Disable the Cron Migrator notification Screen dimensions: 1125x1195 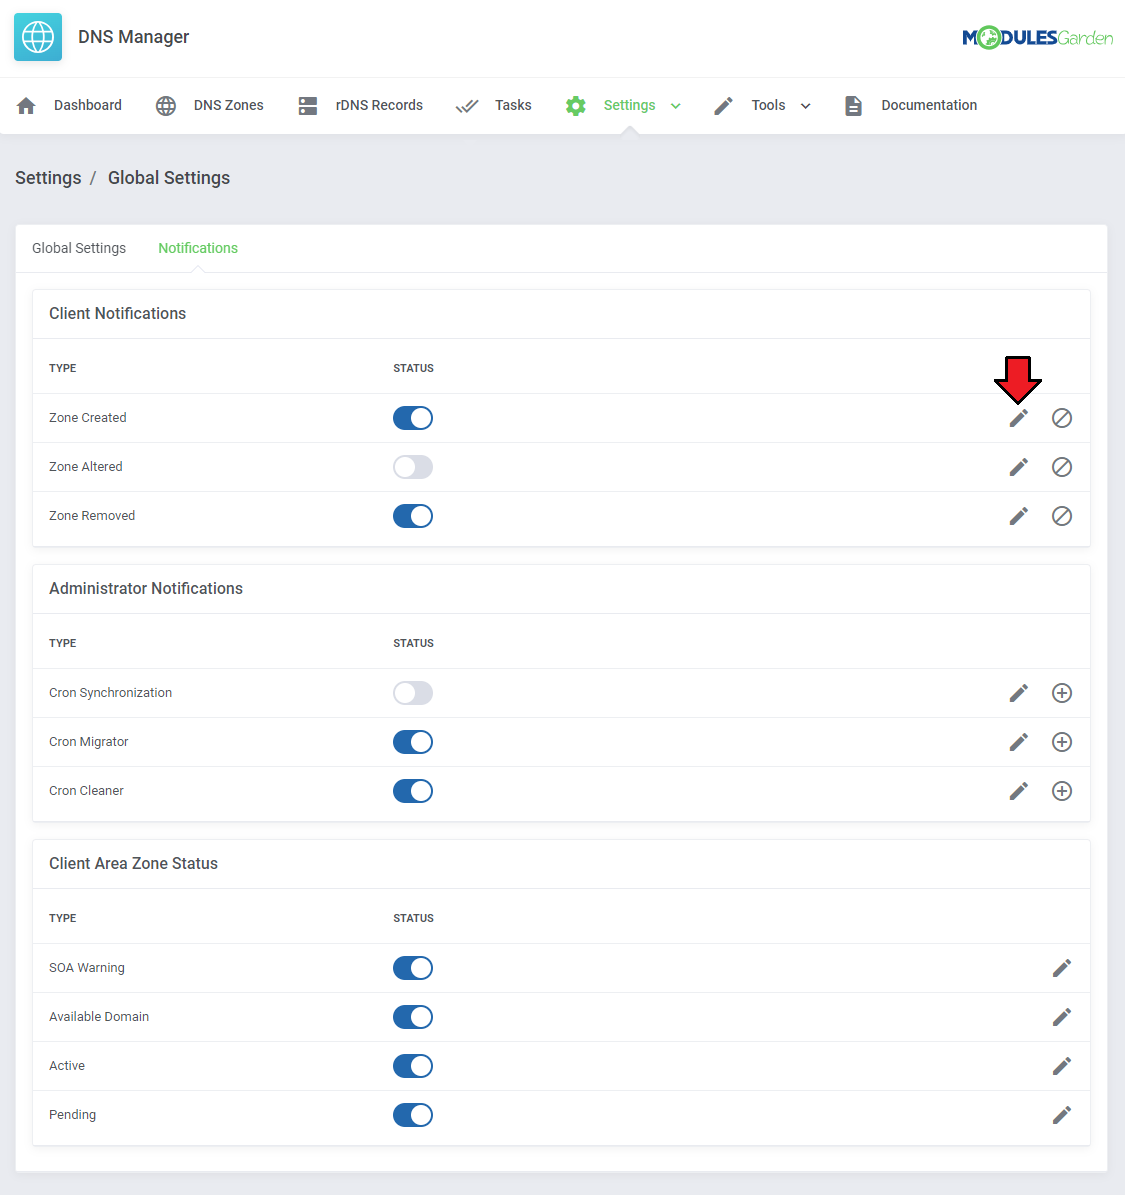coord(413,742)
